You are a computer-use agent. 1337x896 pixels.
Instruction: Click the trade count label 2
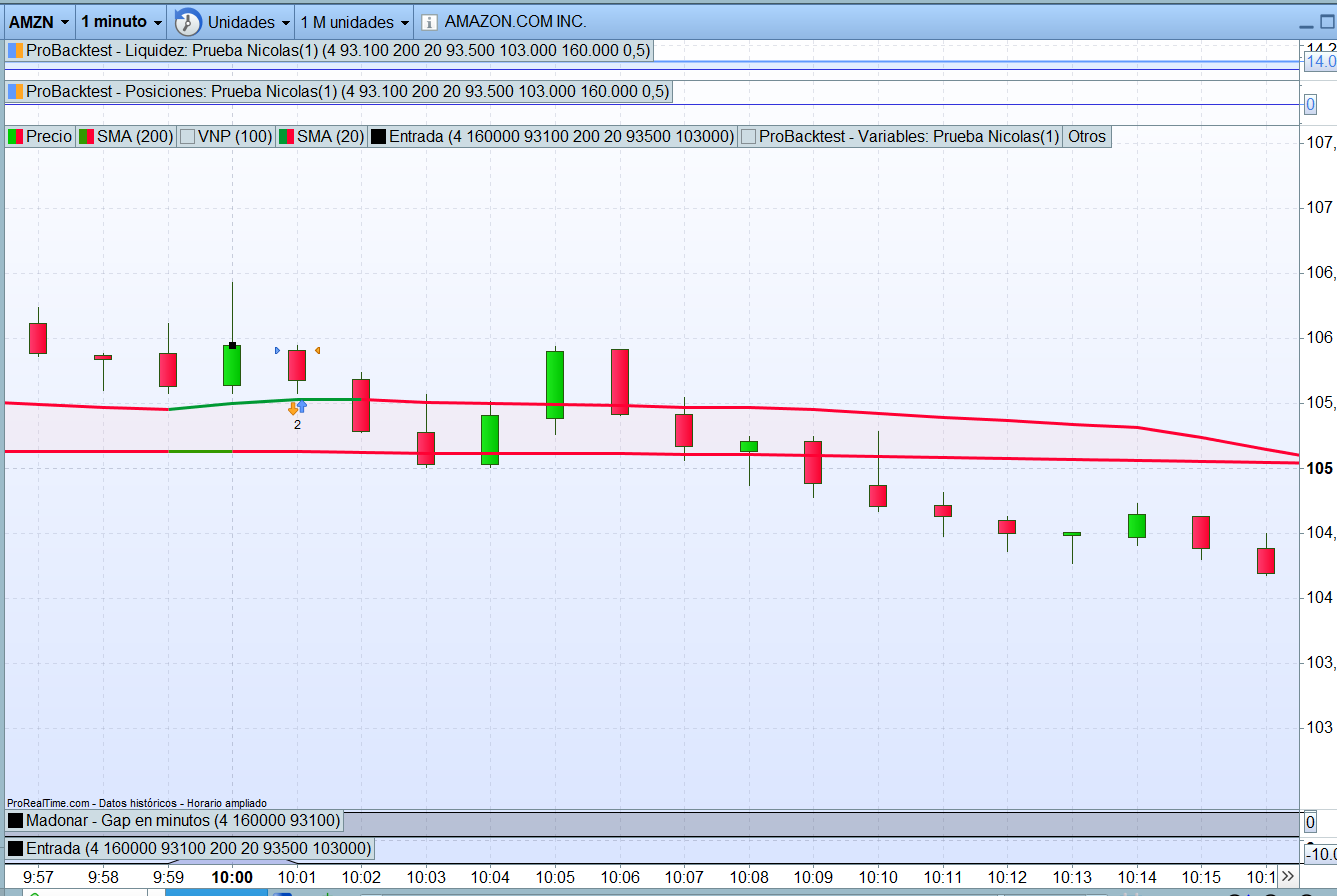[297, 425]
